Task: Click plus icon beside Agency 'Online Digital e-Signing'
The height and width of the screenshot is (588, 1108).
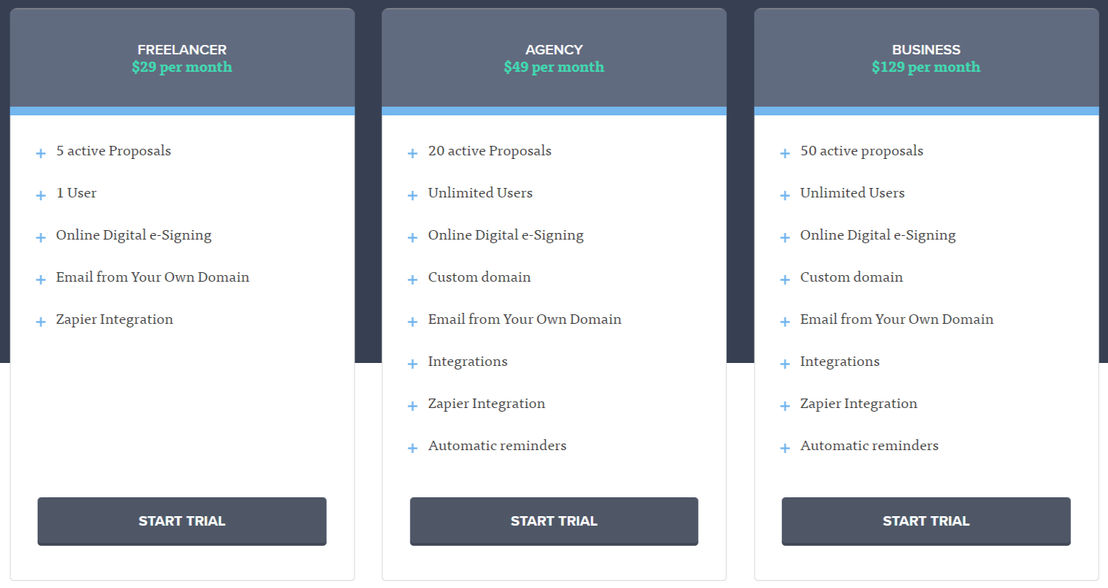Action: [413, 237]
